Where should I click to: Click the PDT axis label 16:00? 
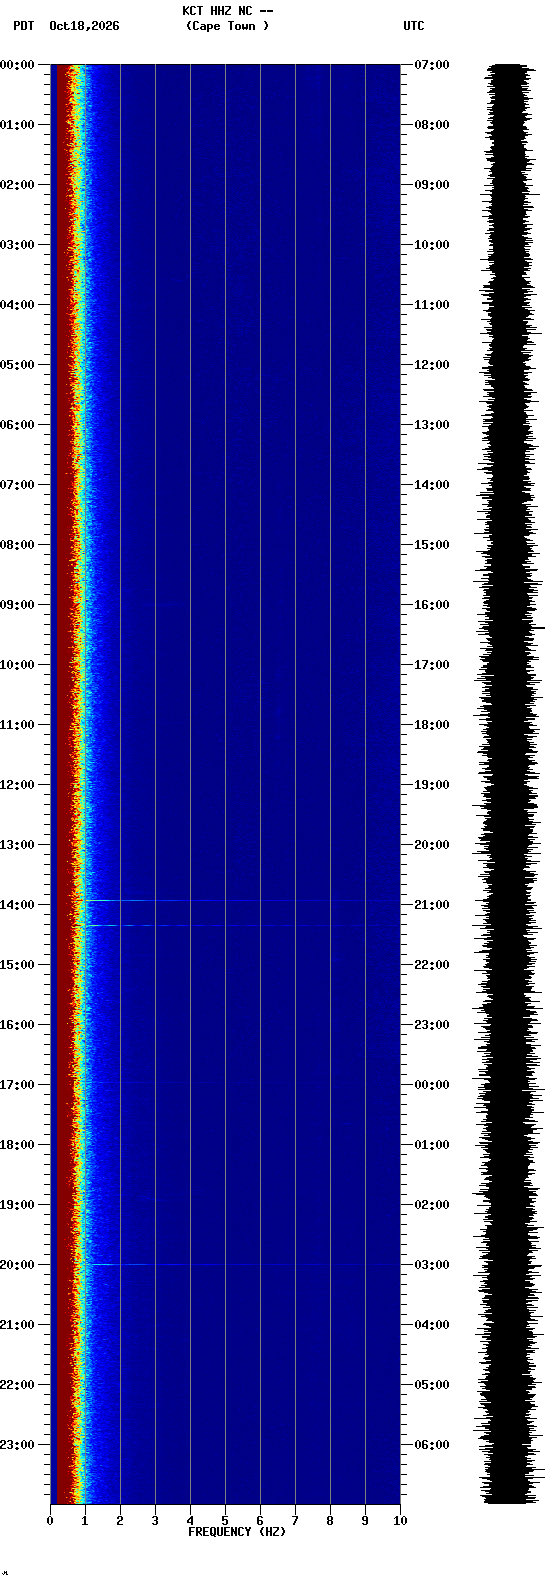pos(17,1025)
